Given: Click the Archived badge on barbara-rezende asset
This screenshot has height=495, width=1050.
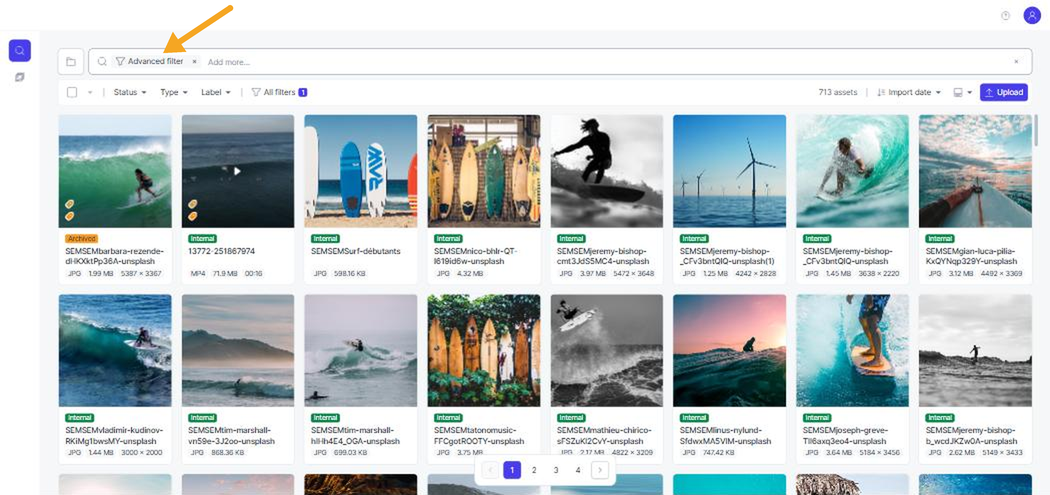Looking at the screenshot, I should coord(82,238).
